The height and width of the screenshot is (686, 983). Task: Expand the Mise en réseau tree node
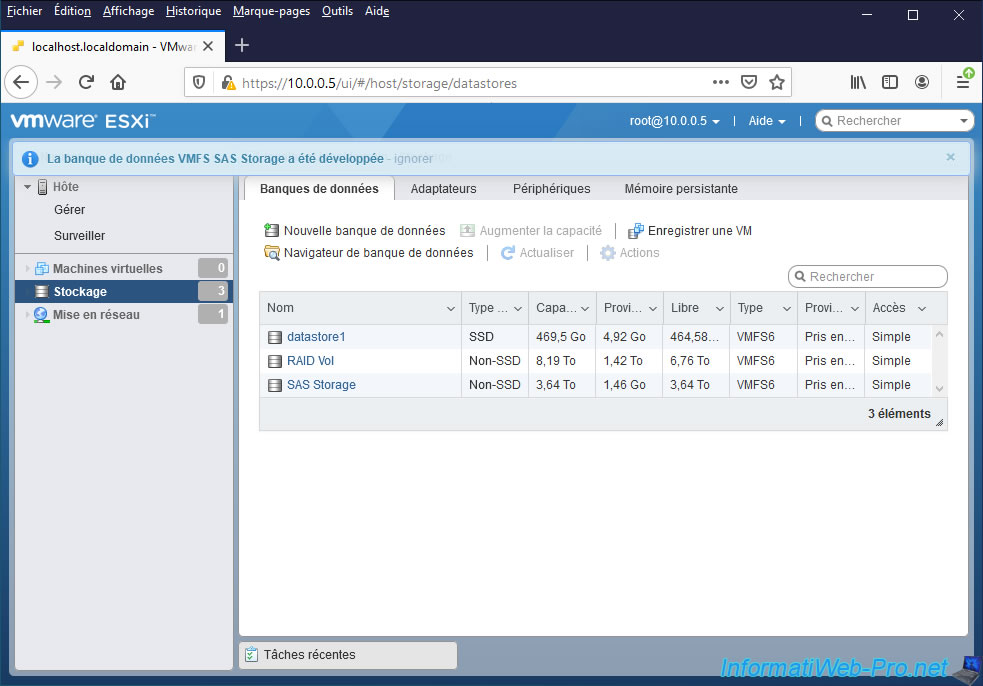click(27, 315)
